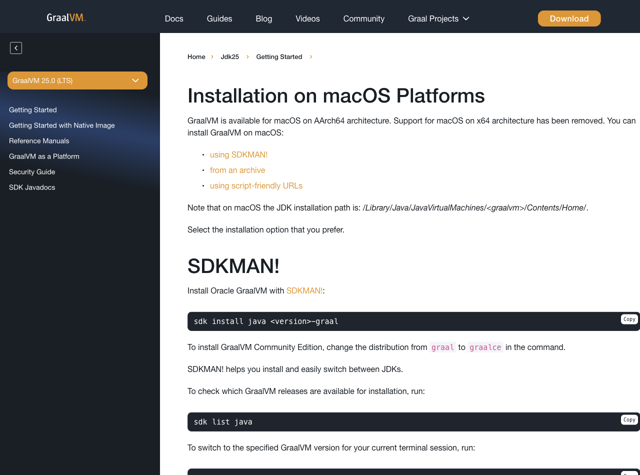Expand the Graal Projects dropdown
640x475 pixels.
[x=438, y=19]
